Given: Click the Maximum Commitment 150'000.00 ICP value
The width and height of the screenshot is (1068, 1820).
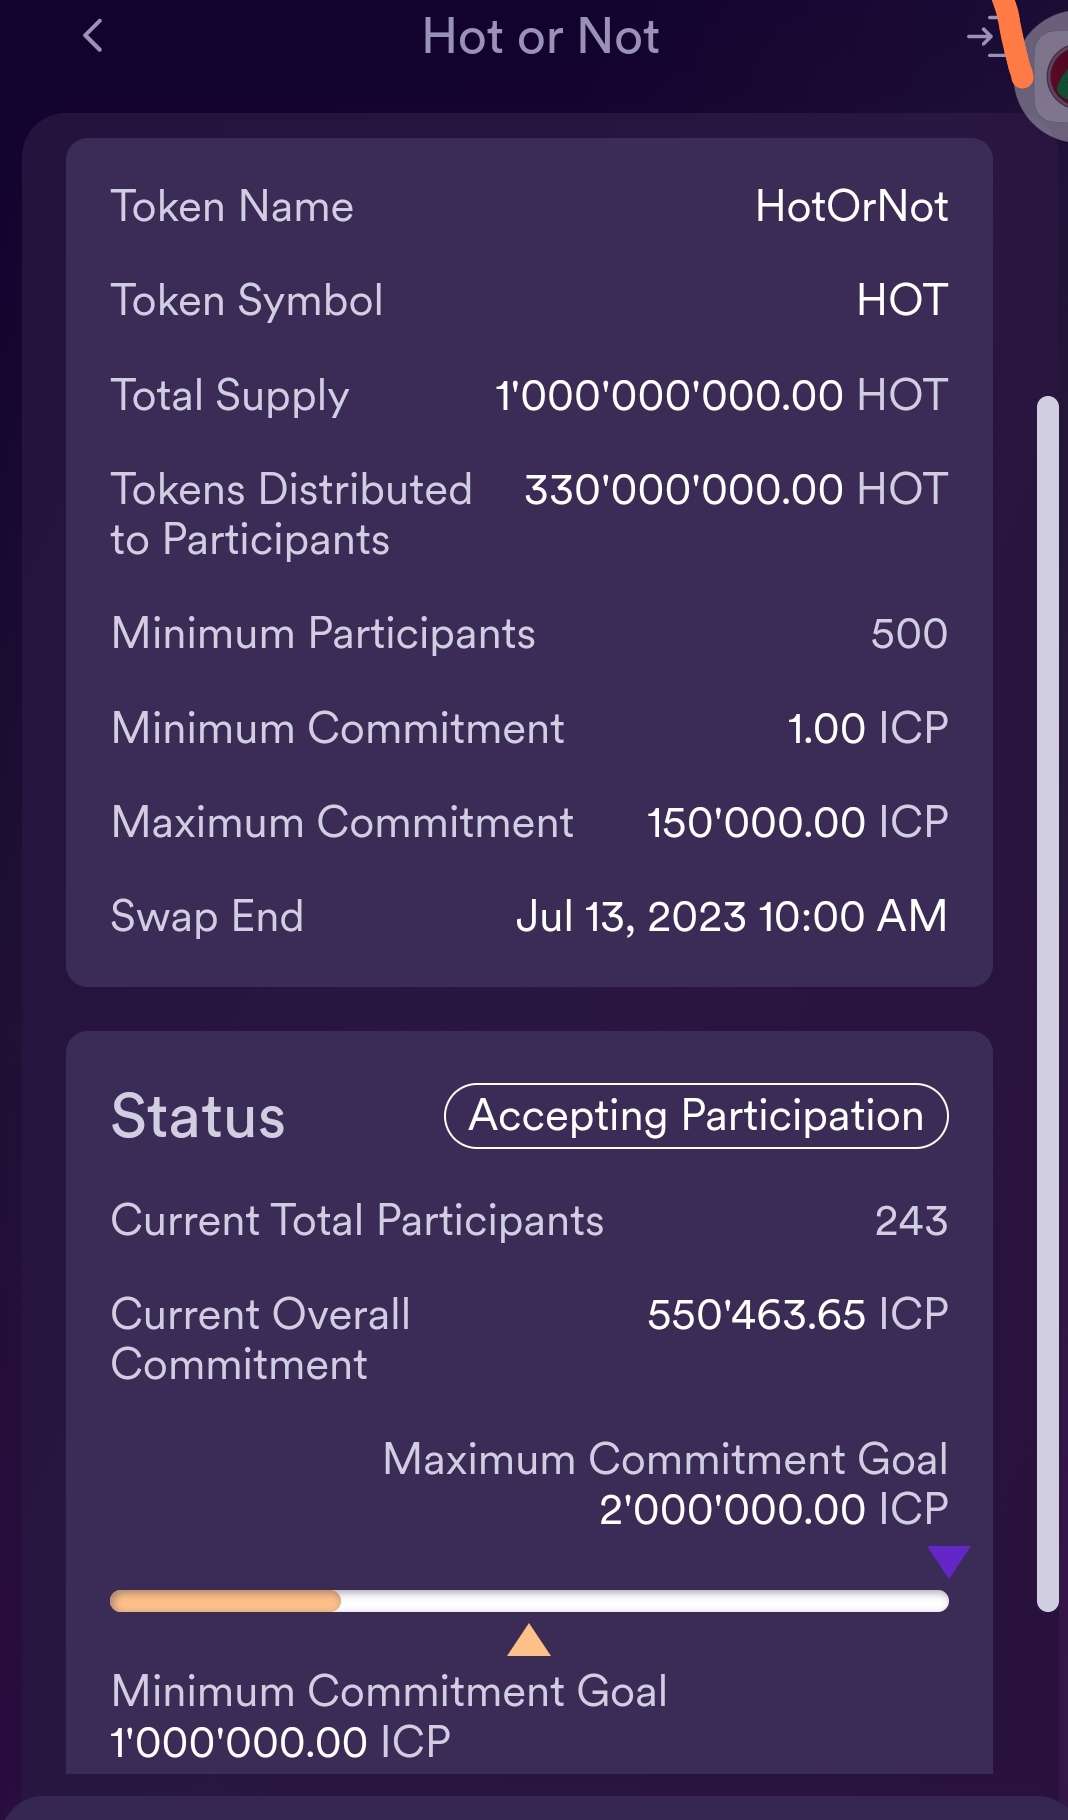Looking at the screenshot, I should click(x=797, y=823).
